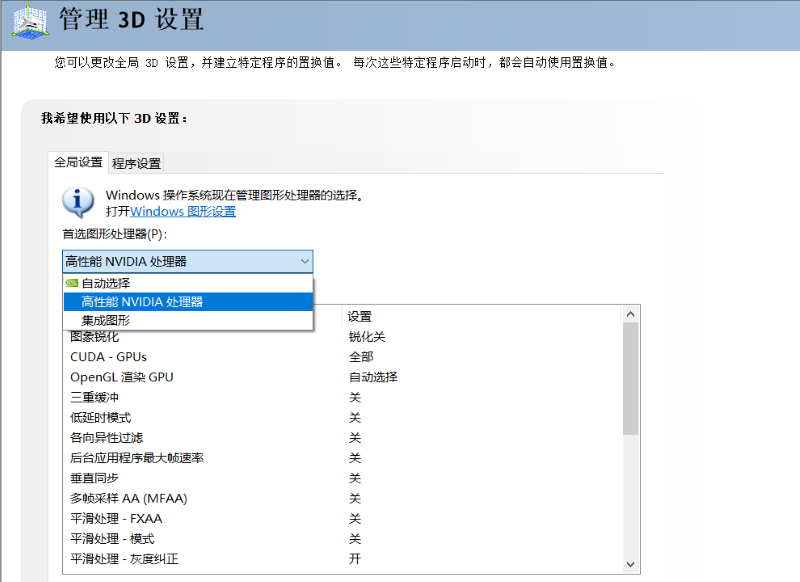
Task: Click the blue information bubble icon
Action: pyautogui.click(x=78, y=202)
